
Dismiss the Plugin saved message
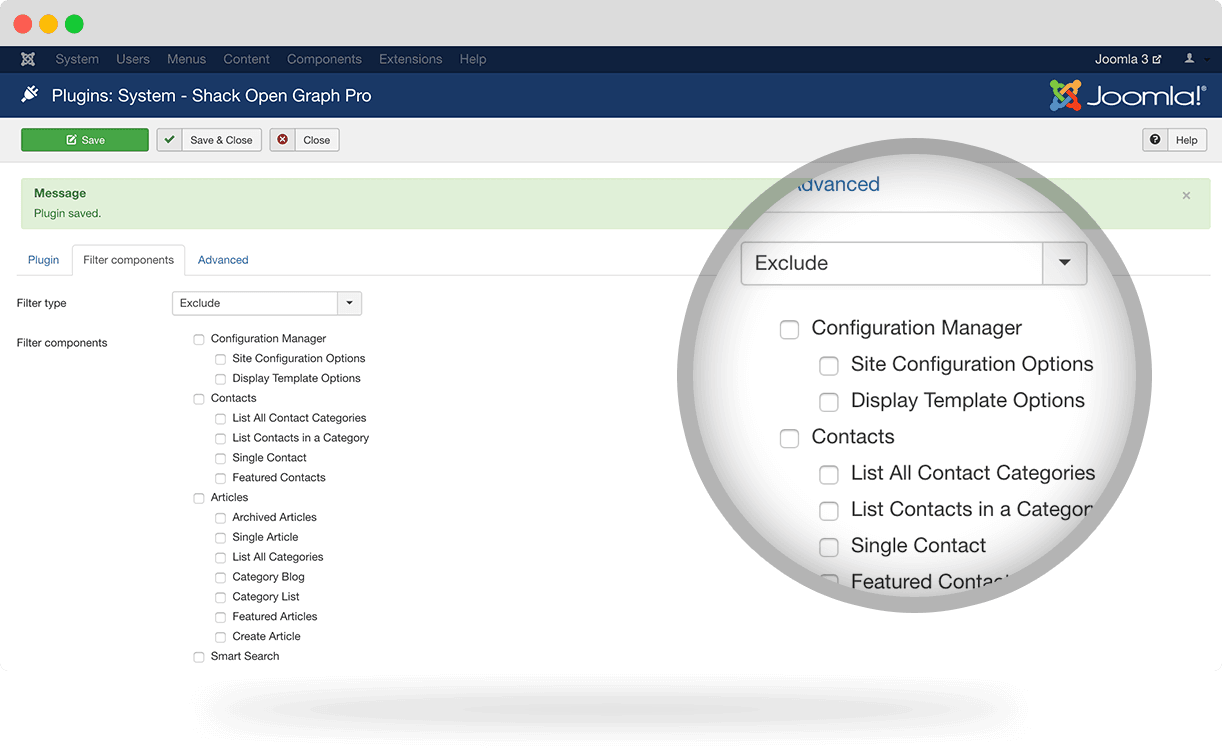point(1186,195)
